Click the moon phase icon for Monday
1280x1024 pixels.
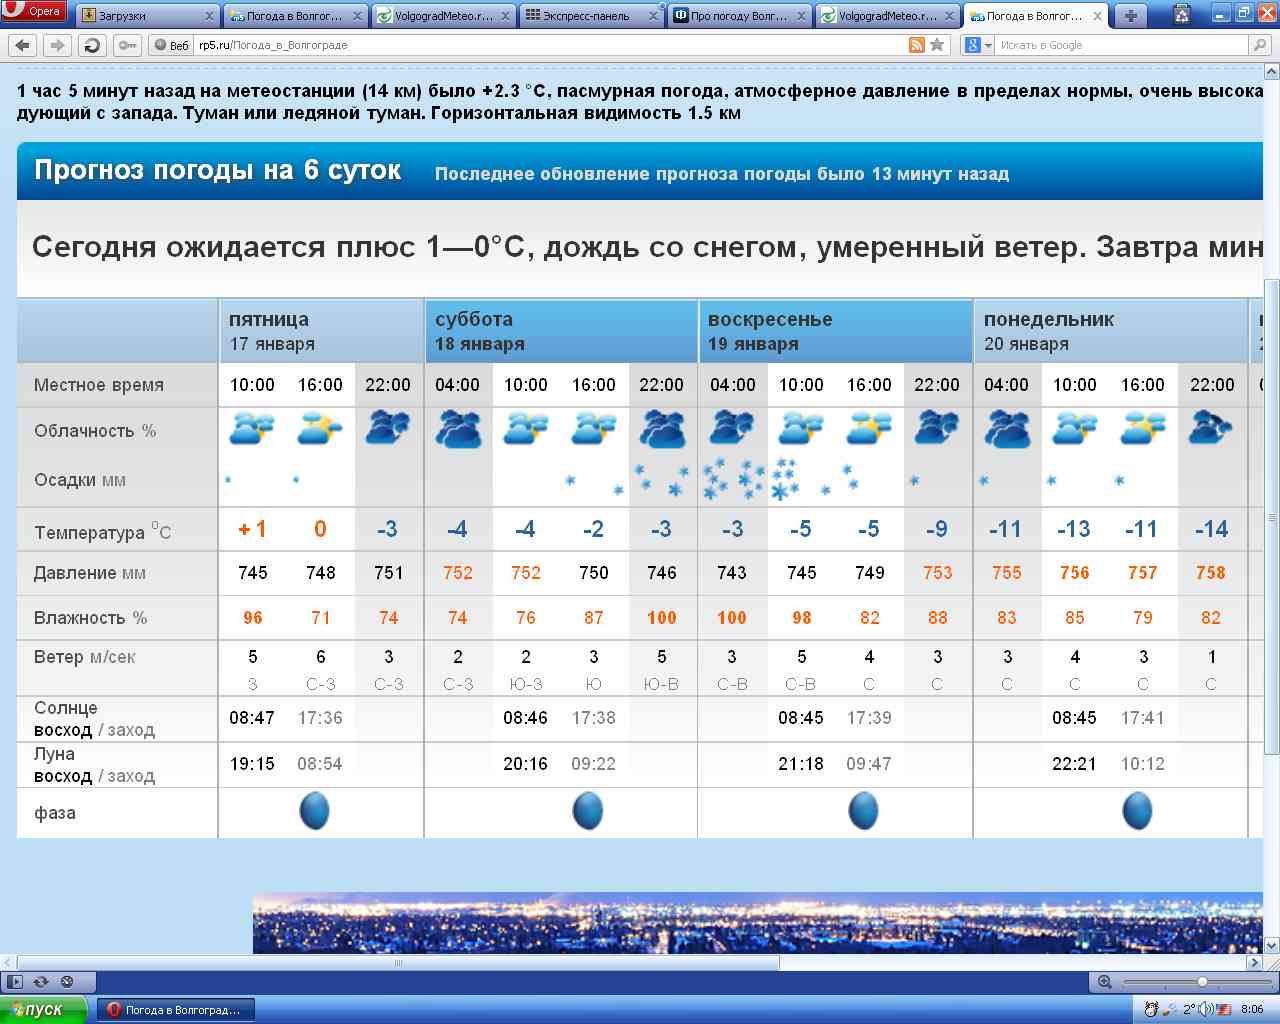[1137, 811]
